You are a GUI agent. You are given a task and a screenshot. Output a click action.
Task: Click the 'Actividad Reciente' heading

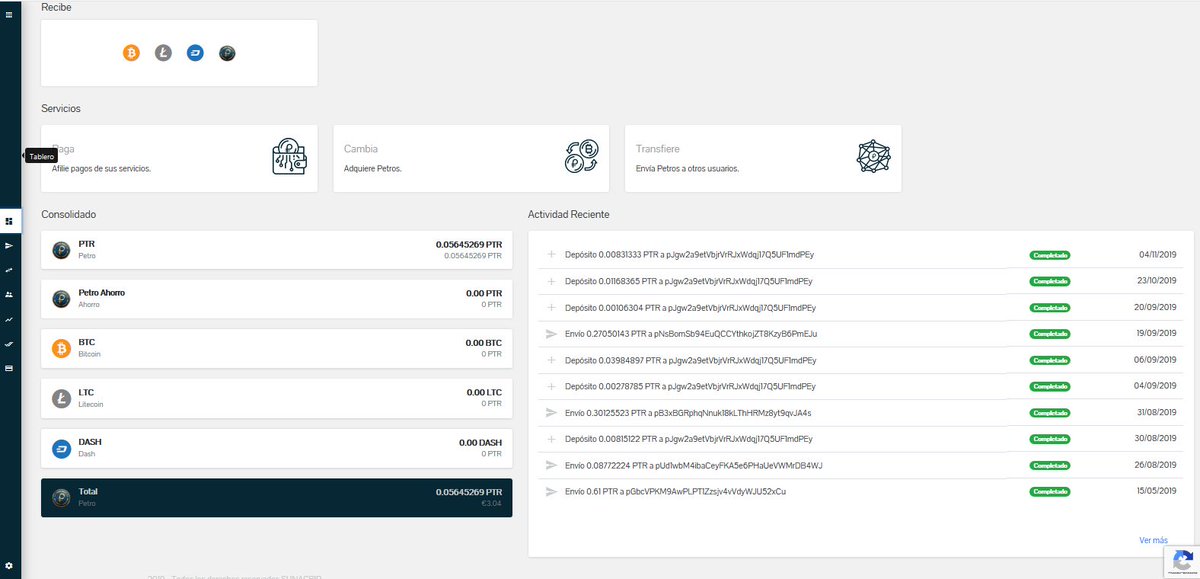tap(568, 215)
